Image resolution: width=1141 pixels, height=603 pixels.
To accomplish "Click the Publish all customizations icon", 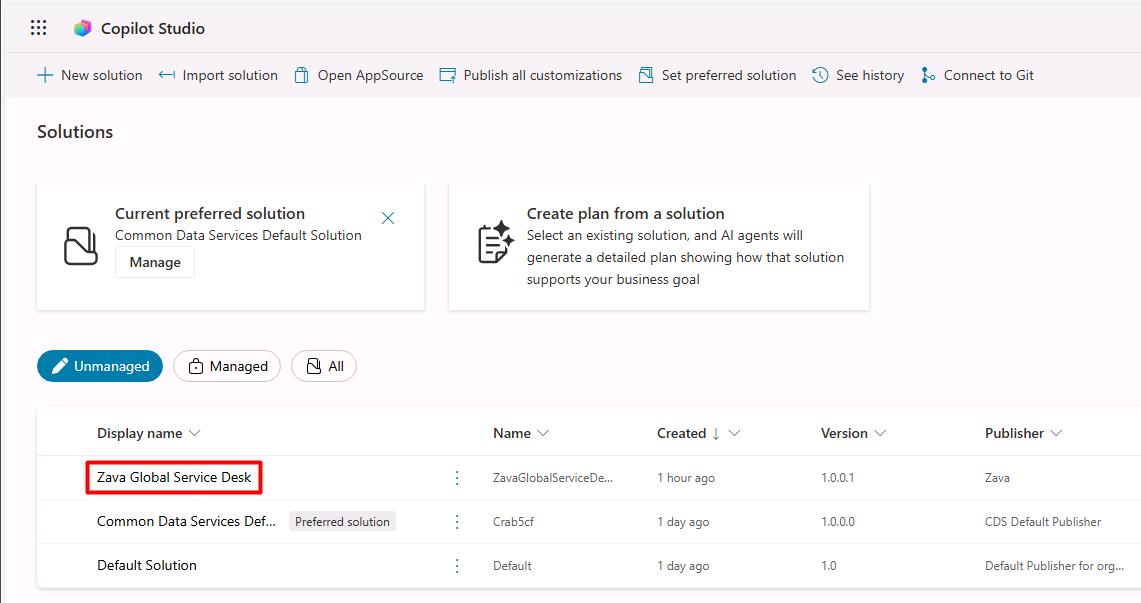I will pos(448,75).
